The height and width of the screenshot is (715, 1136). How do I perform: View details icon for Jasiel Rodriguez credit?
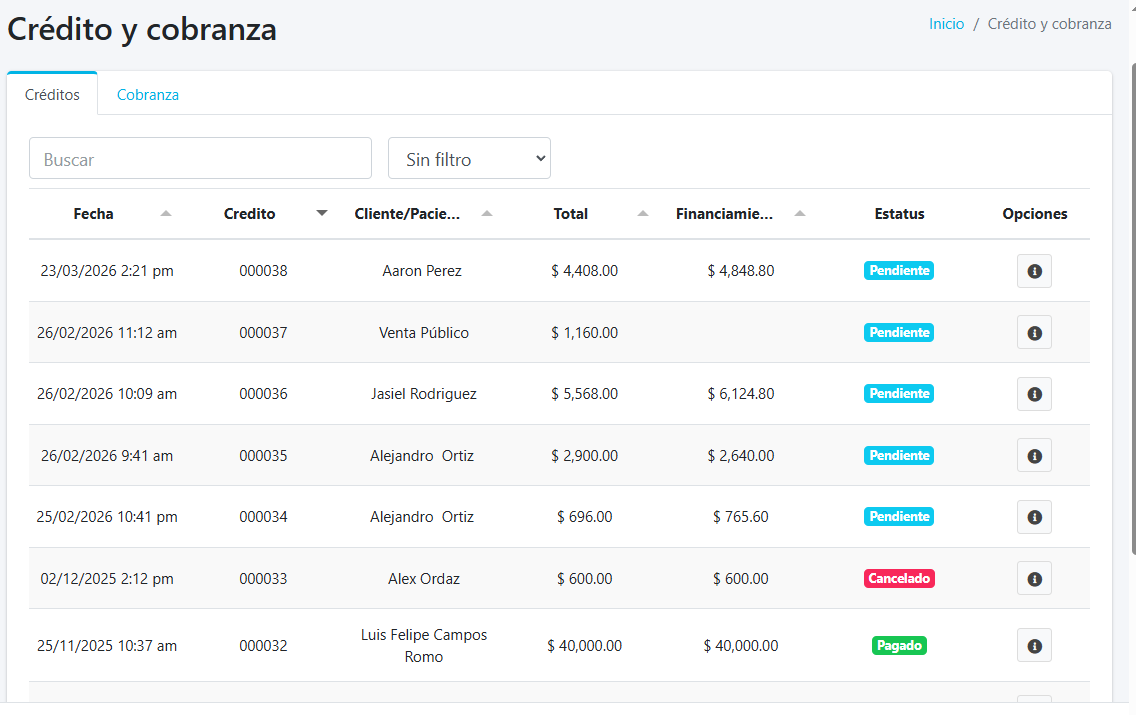(x=1034, y=394)
